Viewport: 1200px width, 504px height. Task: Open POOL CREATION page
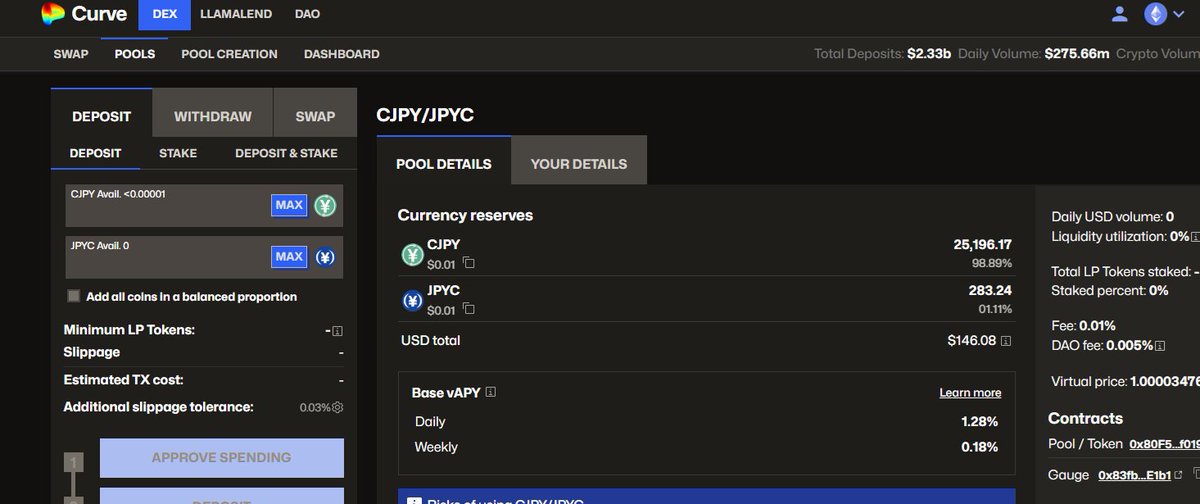pos(229,54)
